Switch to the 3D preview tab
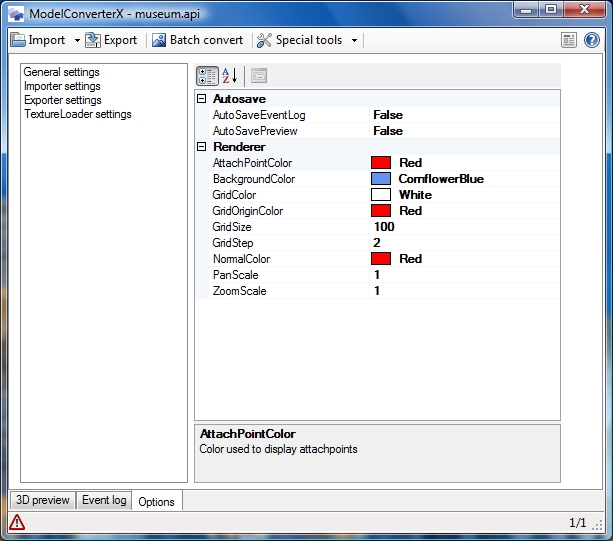The width and height of the screenshot is (613, 541). (41, 500)
